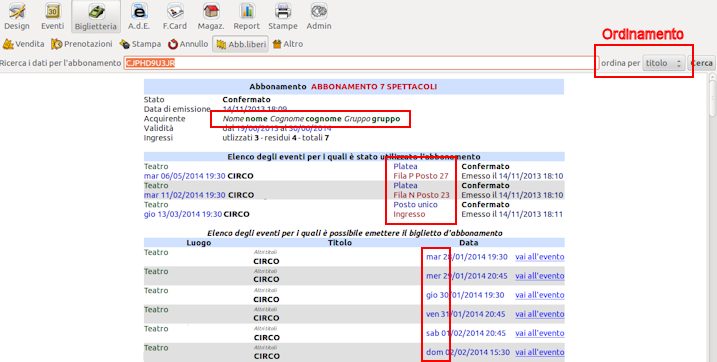Click 'Emesso il 14/11/2013 18:11' text
Image resolution: width=717 pixels, height=362 pixels.
pyautogui.click(x=512, y=214)
